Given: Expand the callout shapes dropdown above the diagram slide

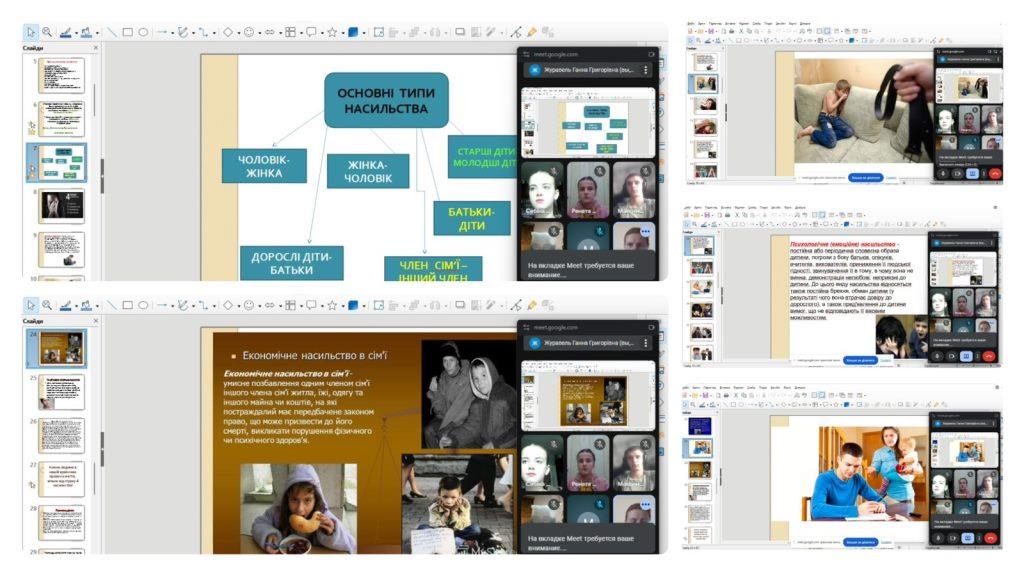Looking at the screenshot, I should pos(322,32).
